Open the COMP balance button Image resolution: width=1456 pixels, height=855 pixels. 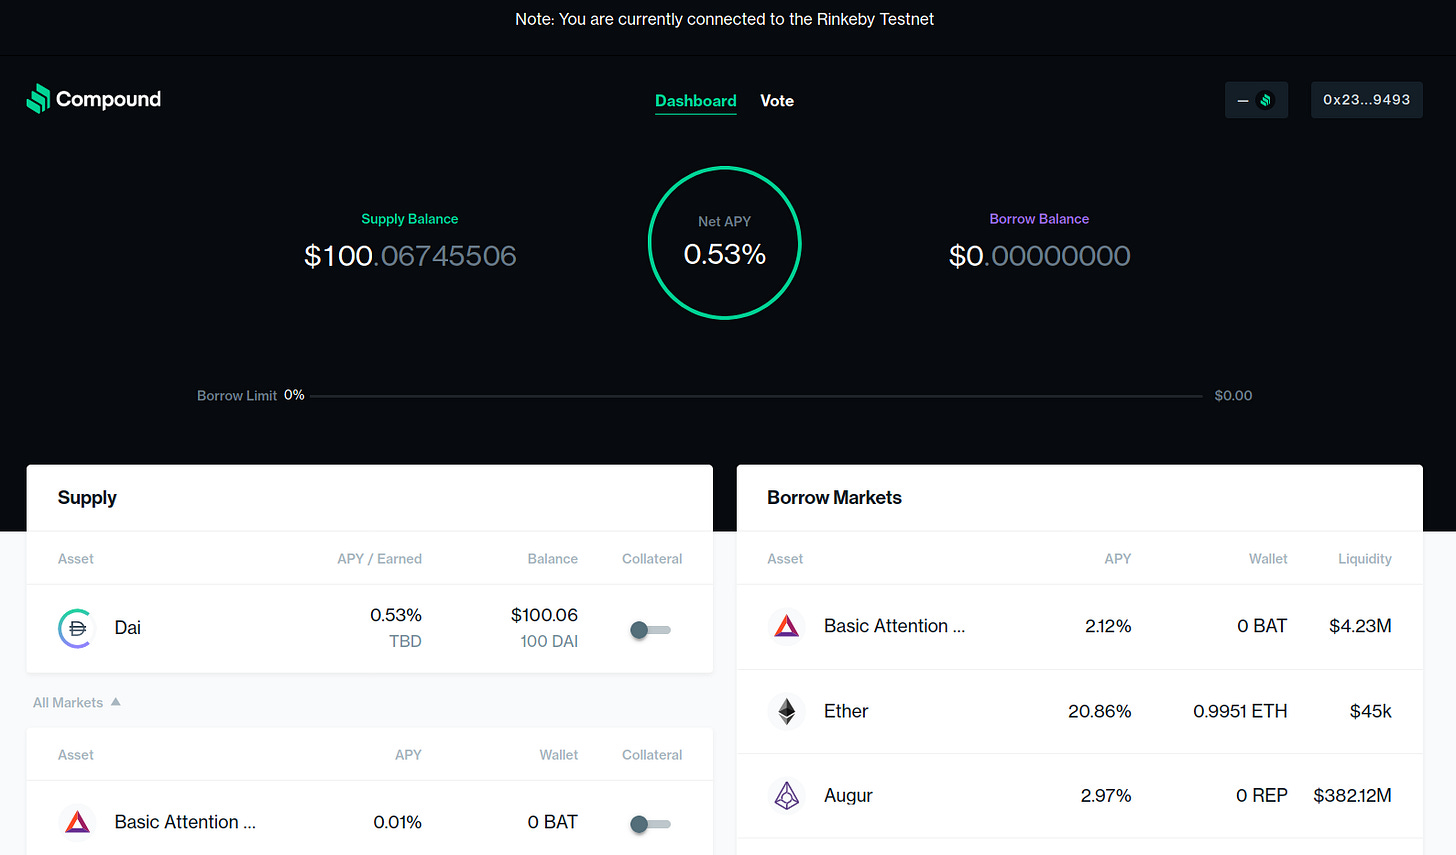click(1256, 100)
